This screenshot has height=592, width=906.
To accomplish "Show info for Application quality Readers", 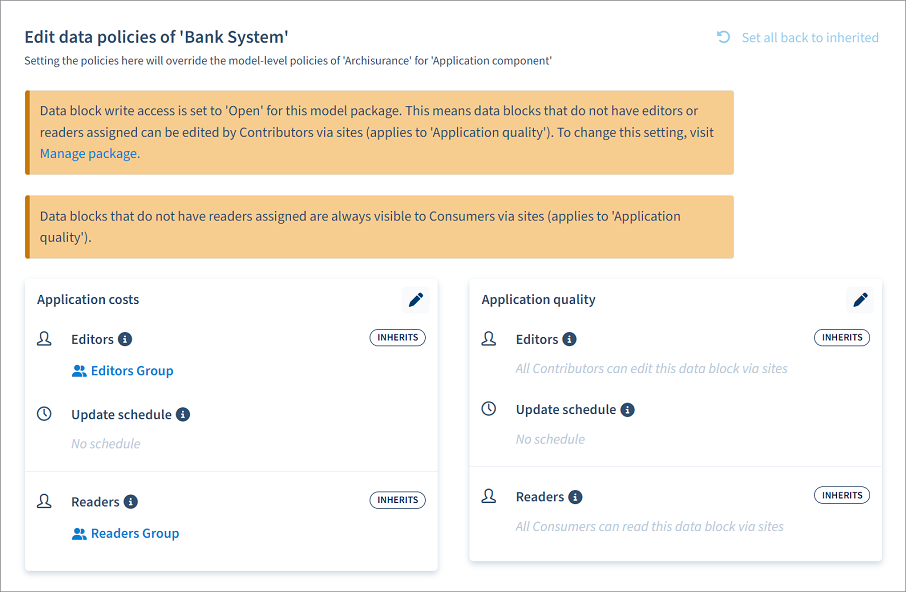I will 575,497.
